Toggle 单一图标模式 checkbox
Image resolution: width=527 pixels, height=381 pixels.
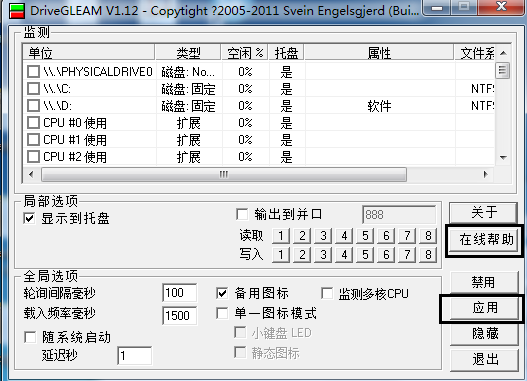(x=222, y=313)
